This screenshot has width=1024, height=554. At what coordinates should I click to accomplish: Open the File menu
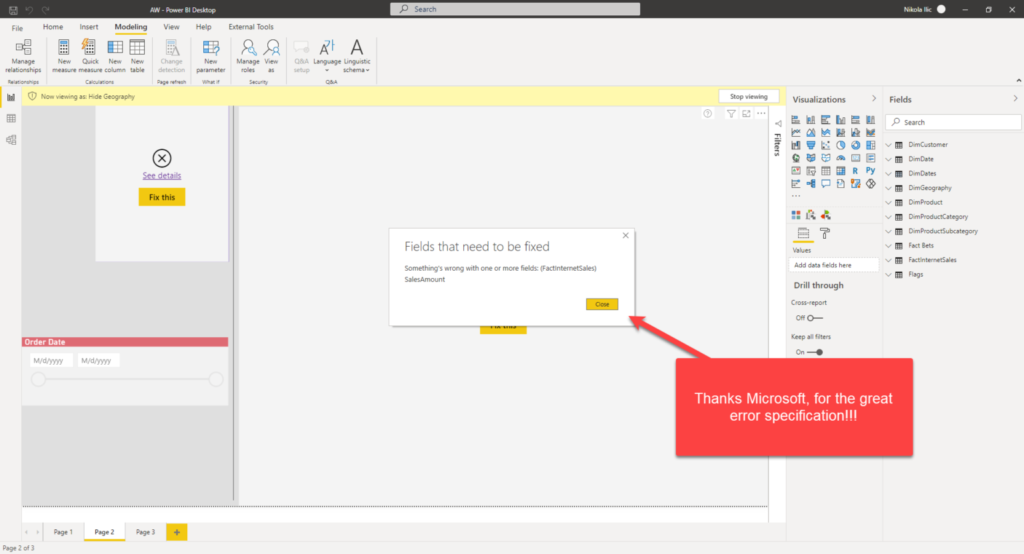(x=17, y=27)
